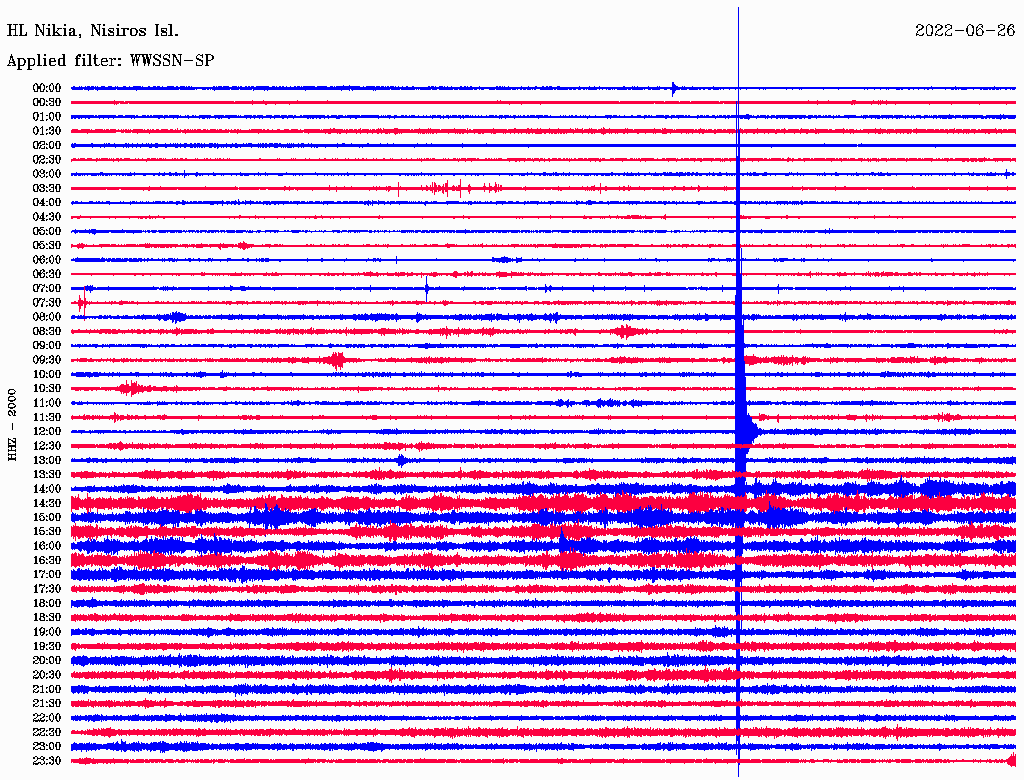Viewport: 1024px width, 780px height.
Task: Click the narrow spike on the 07:00 trace
Action: 427,288
